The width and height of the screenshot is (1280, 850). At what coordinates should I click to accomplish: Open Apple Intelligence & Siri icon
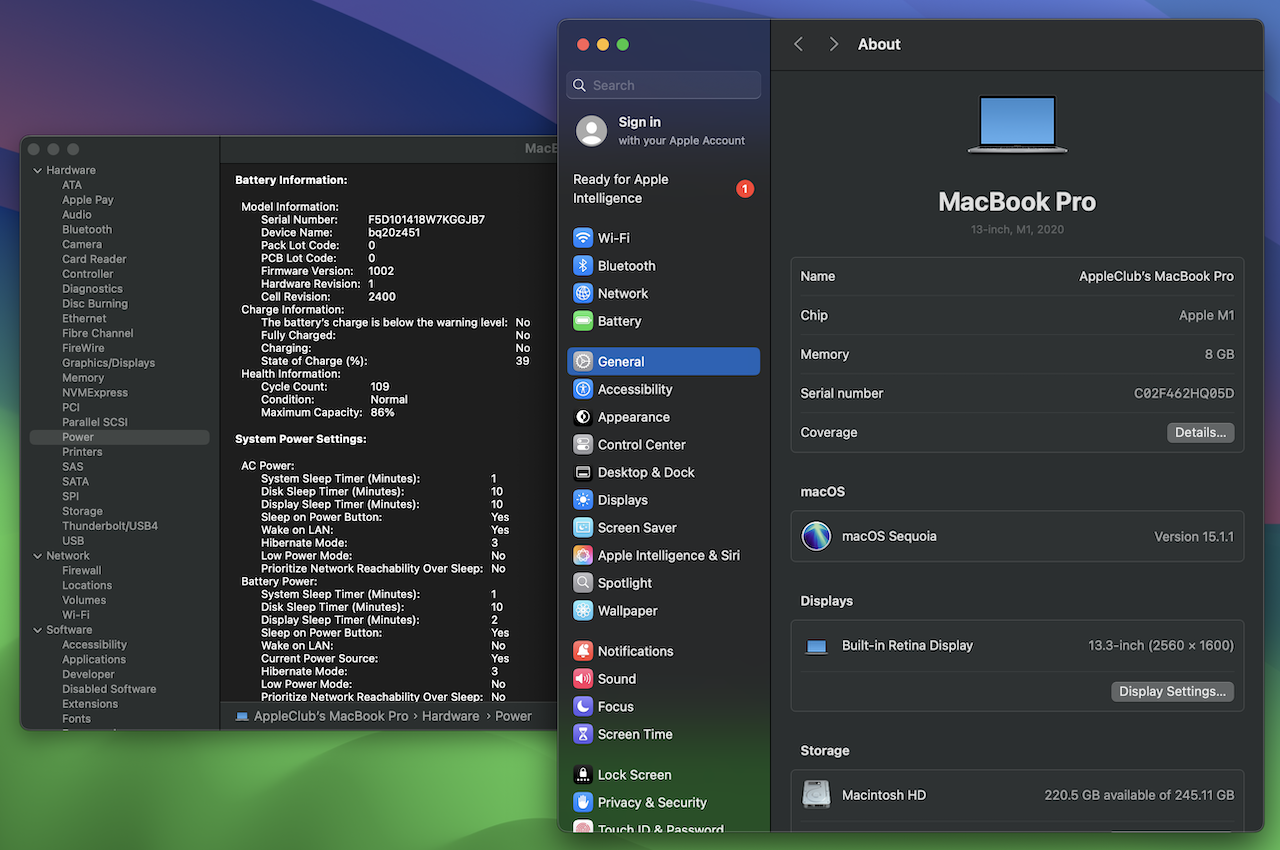tap(583, 555)
